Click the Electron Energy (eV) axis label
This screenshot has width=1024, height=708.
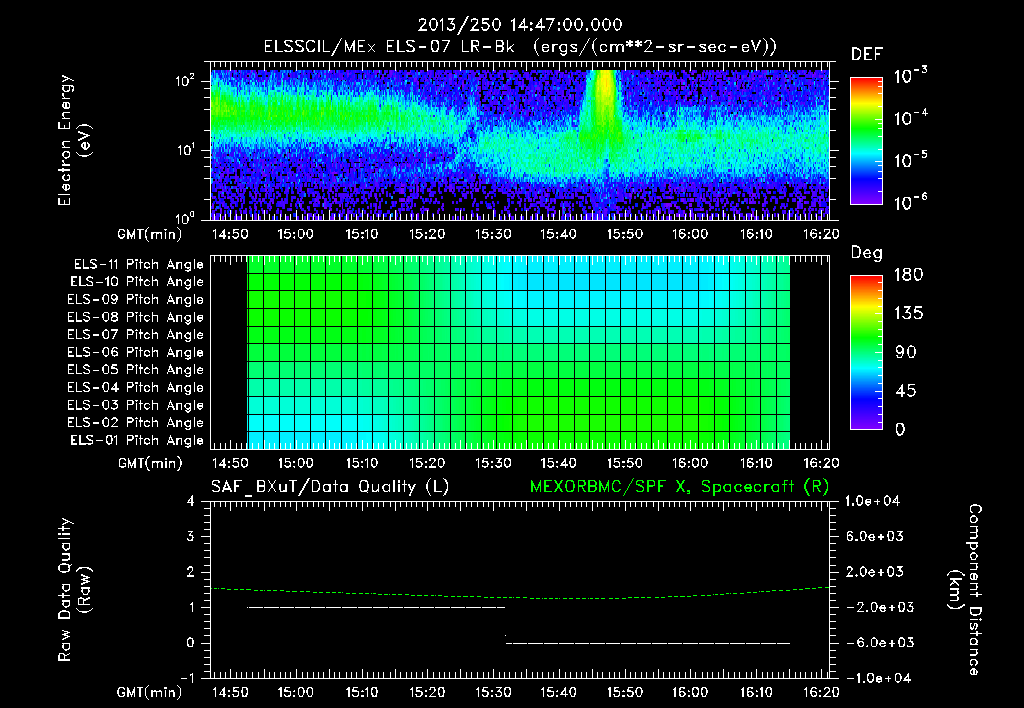[74, 140]
